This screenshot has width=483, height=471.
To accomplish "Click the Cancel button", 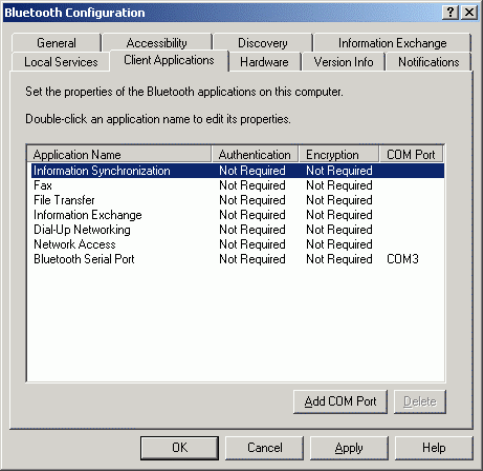I will click(x=265, y=448).
